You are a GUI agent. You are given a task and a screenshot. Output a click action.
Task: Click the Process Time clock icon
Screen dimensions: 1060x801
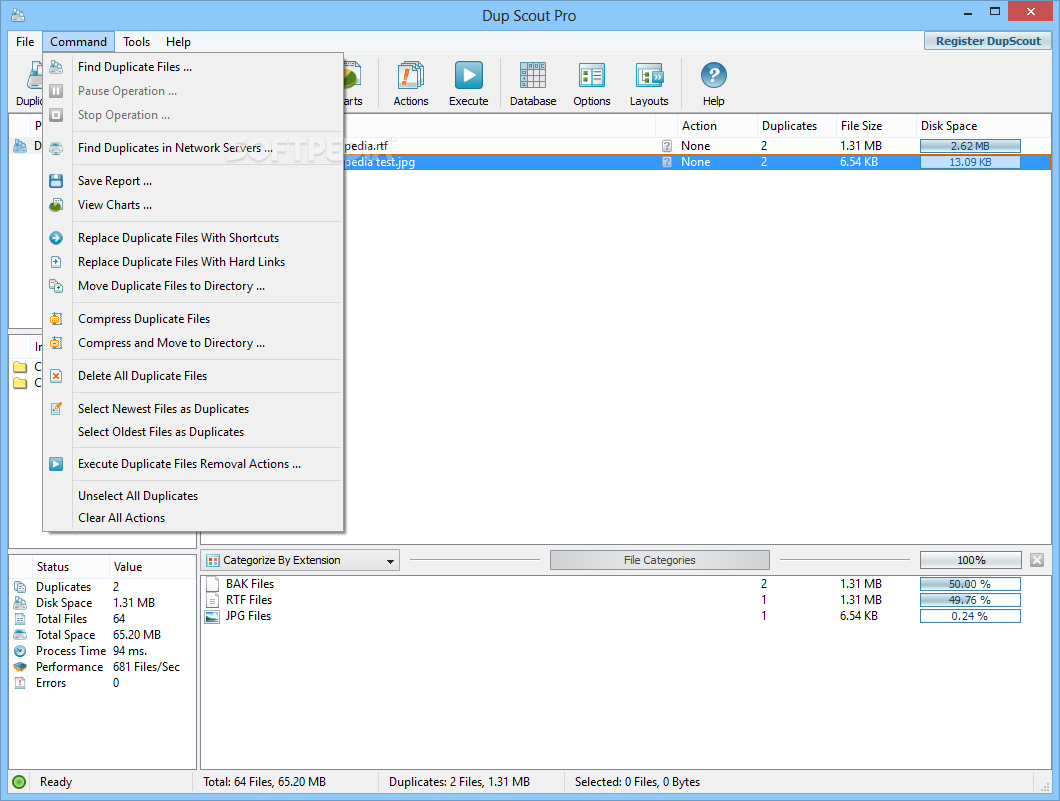point(20,651)
